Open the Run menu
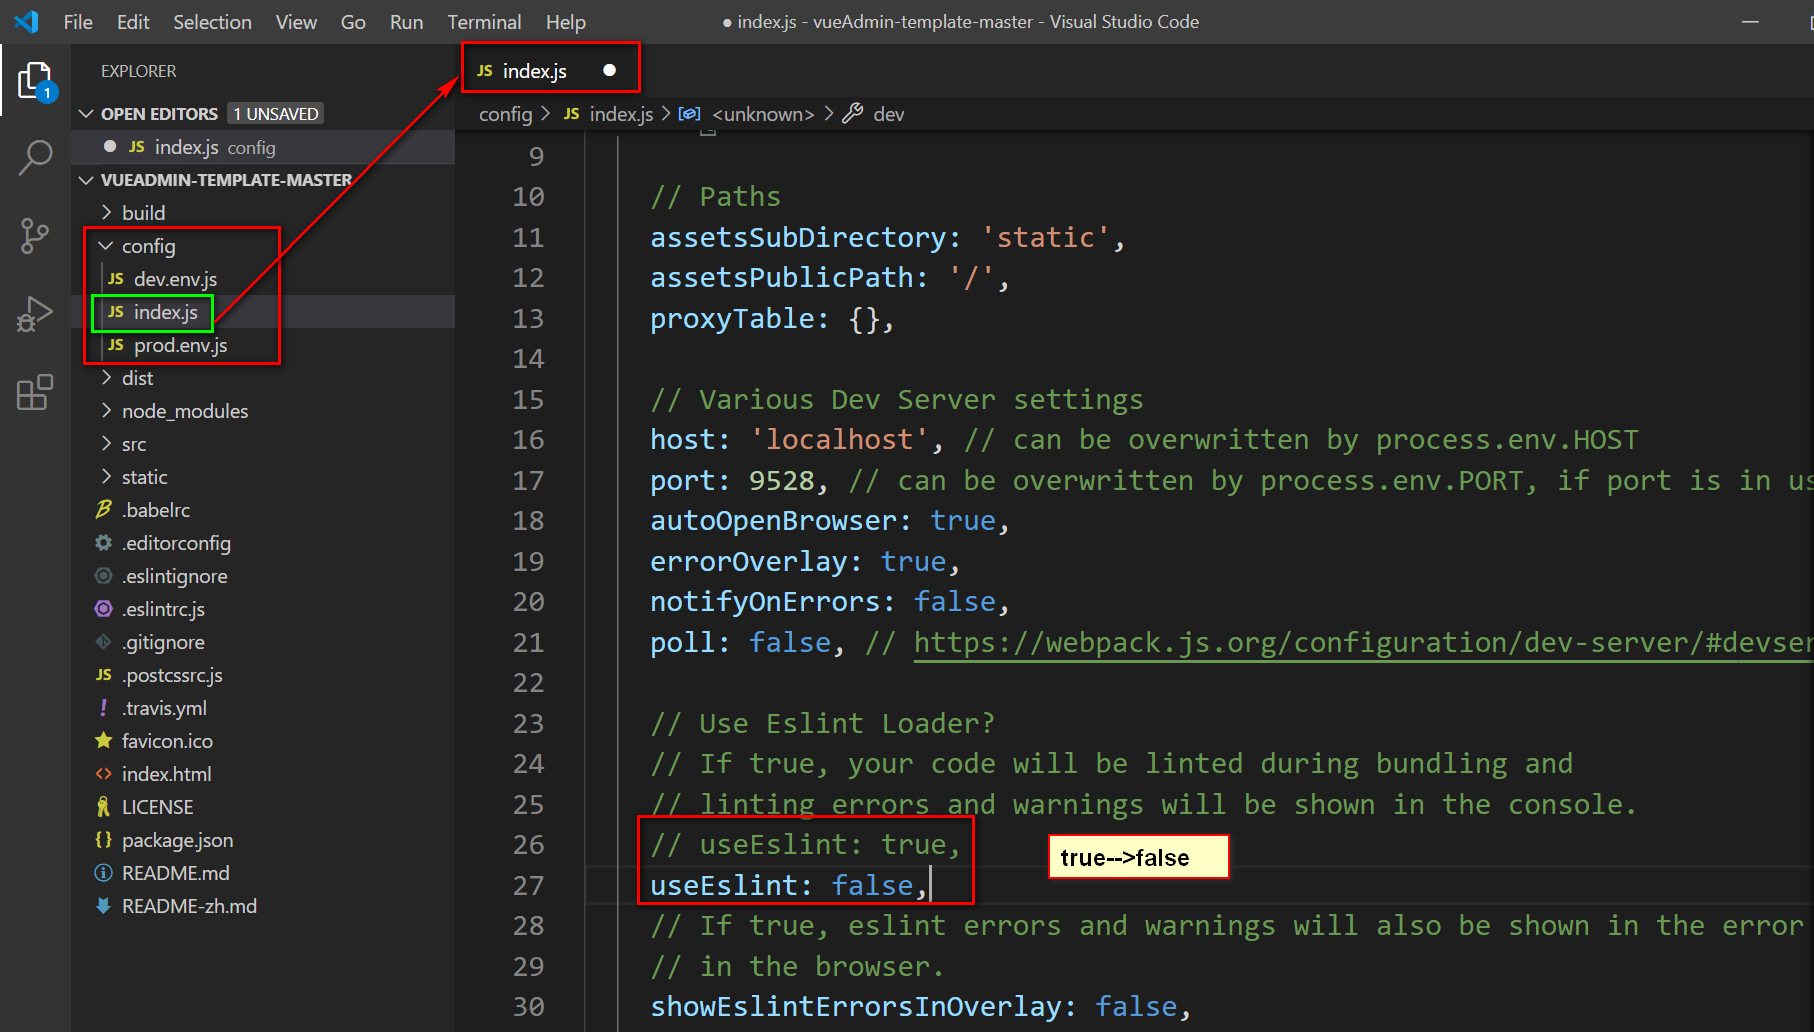The width and height of the screenshot is (1814, 1032). pos(406,22)
